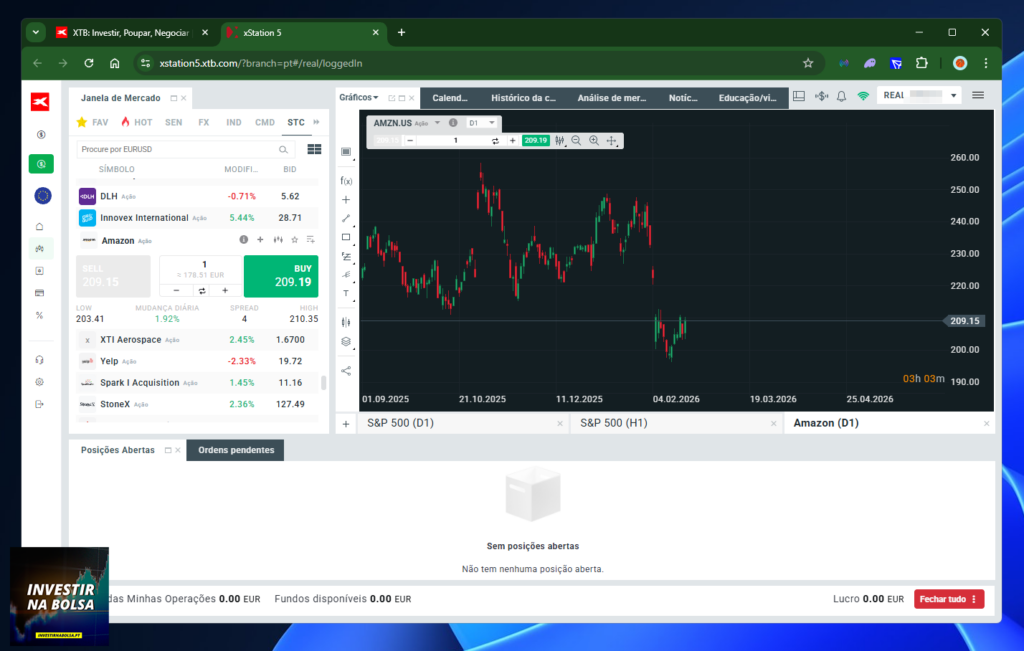
Task: Click the EU flag icon in the sidebar
Action: click(x=42, y=195)
